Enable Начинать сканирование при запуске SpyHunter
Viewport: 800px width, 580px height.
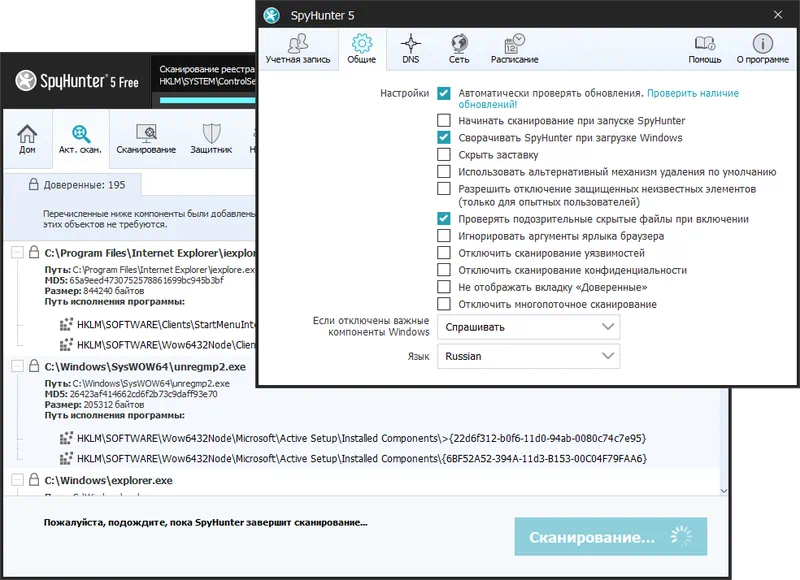[x=444, y=120]
